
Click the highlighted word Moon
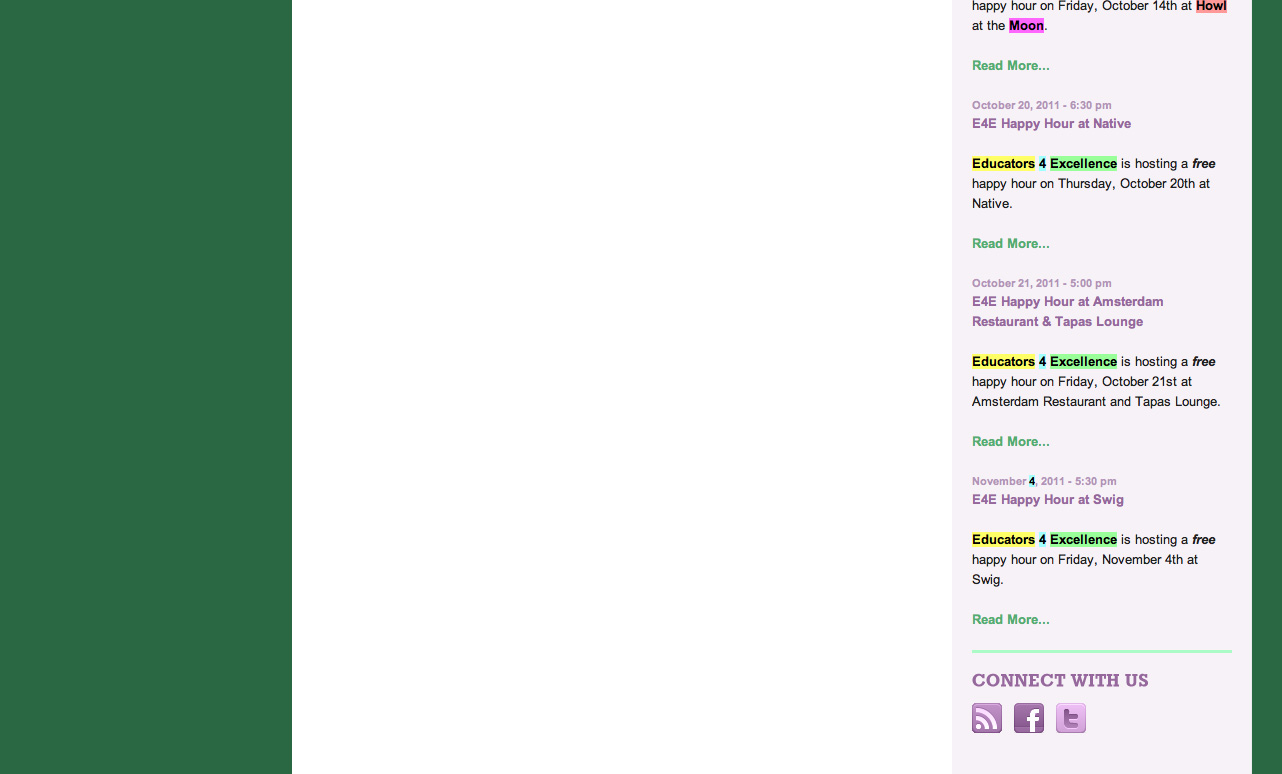pos(1026,26)
